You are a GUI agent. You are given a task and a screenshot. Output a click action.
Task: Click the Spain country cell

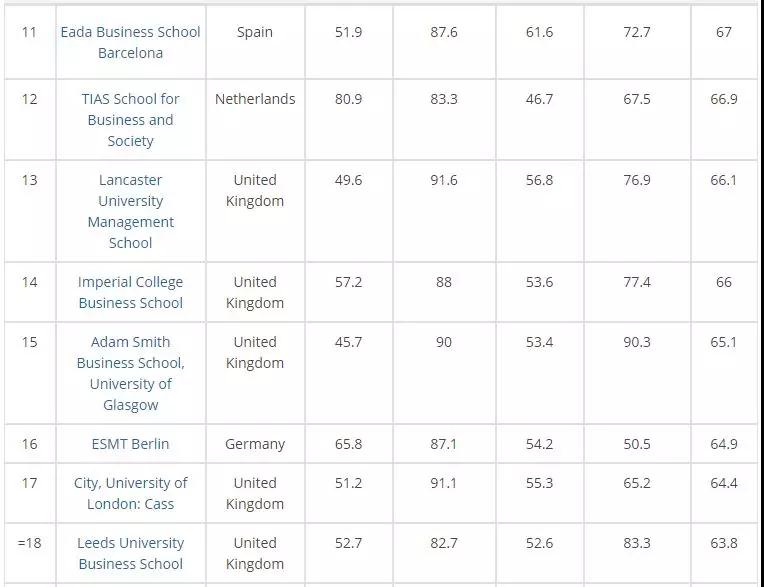255,32
